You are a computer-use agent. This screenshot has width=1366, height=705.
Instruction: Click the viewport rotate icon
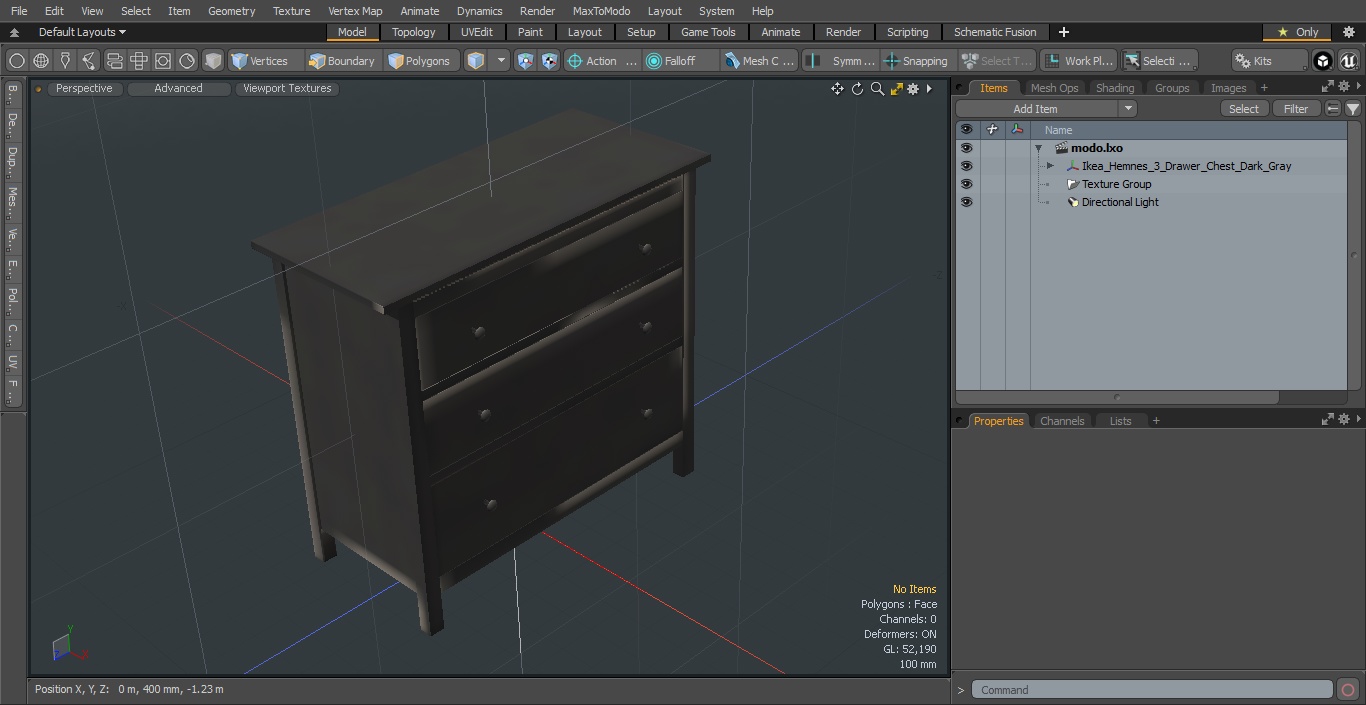point(857,89)
